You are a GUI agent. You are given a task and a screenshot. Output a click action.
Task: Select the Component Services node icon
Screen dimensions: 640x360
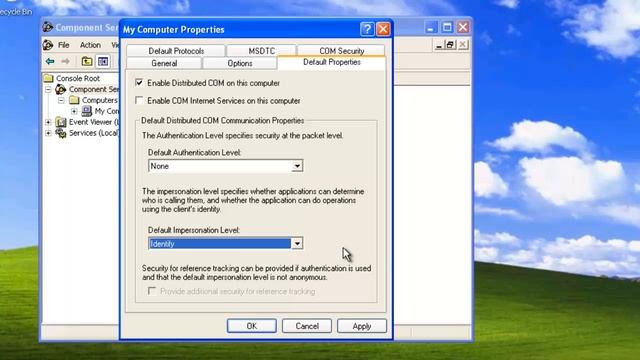61,89
